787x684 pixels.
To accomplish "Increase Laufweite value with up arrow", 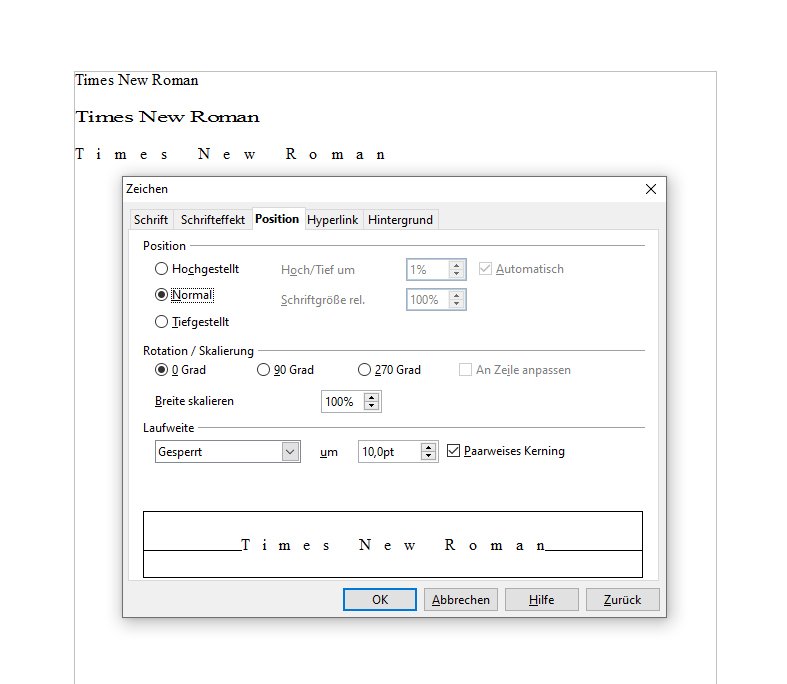I will (428, 447).
